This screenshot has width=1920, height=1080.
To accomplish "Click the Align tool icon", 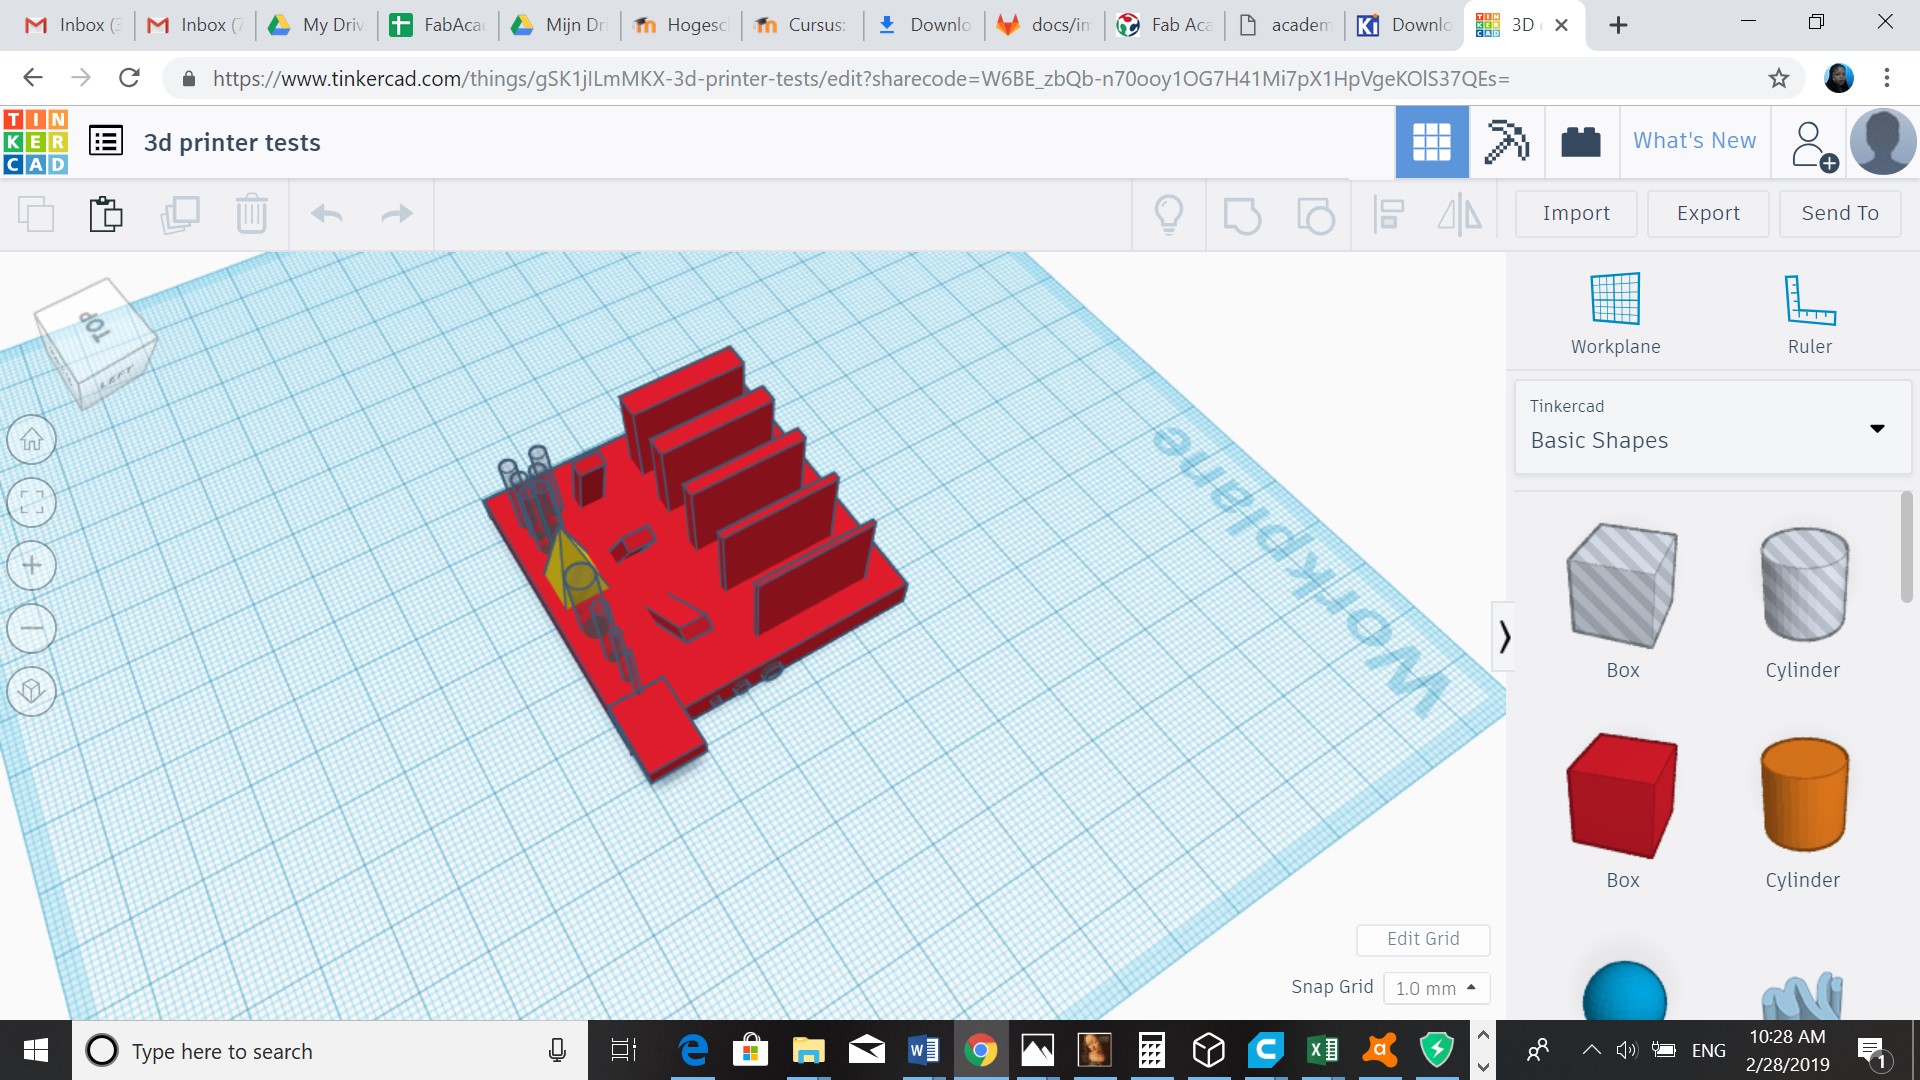I will [1388, 214].
